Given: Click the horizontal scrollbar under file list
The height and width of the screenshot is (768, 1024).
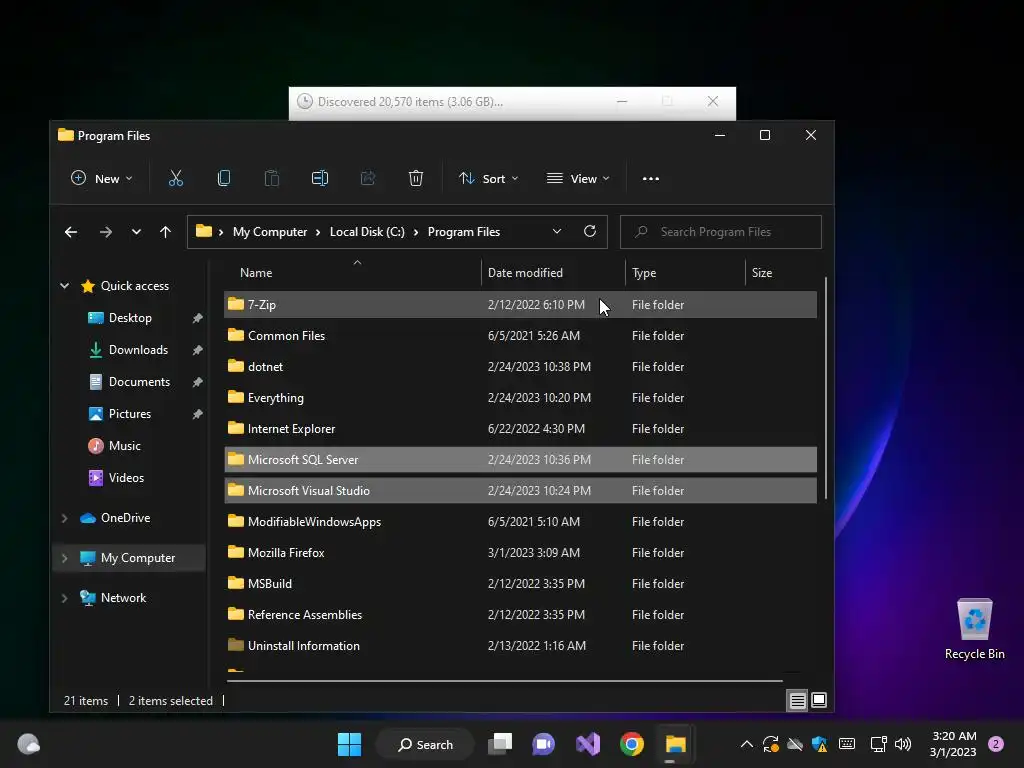Looking at the screenshot, I should pyautogui.click(x=504, y=680).
